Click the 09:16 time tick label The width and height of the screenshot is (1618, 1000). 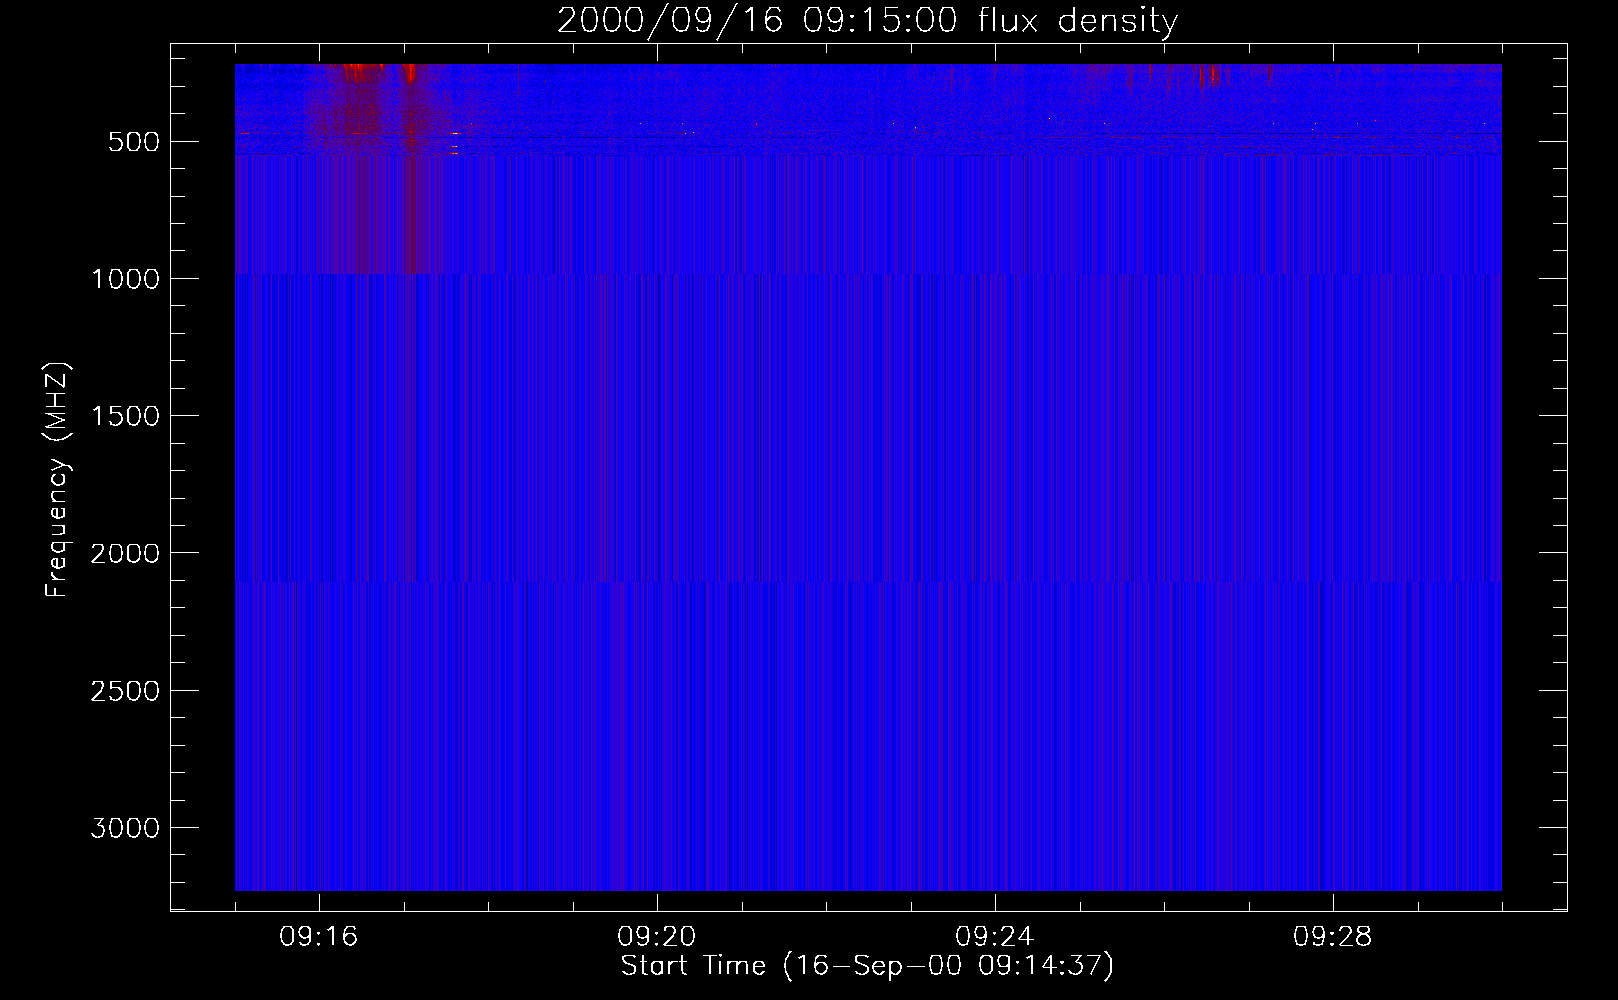coord(319,937)
